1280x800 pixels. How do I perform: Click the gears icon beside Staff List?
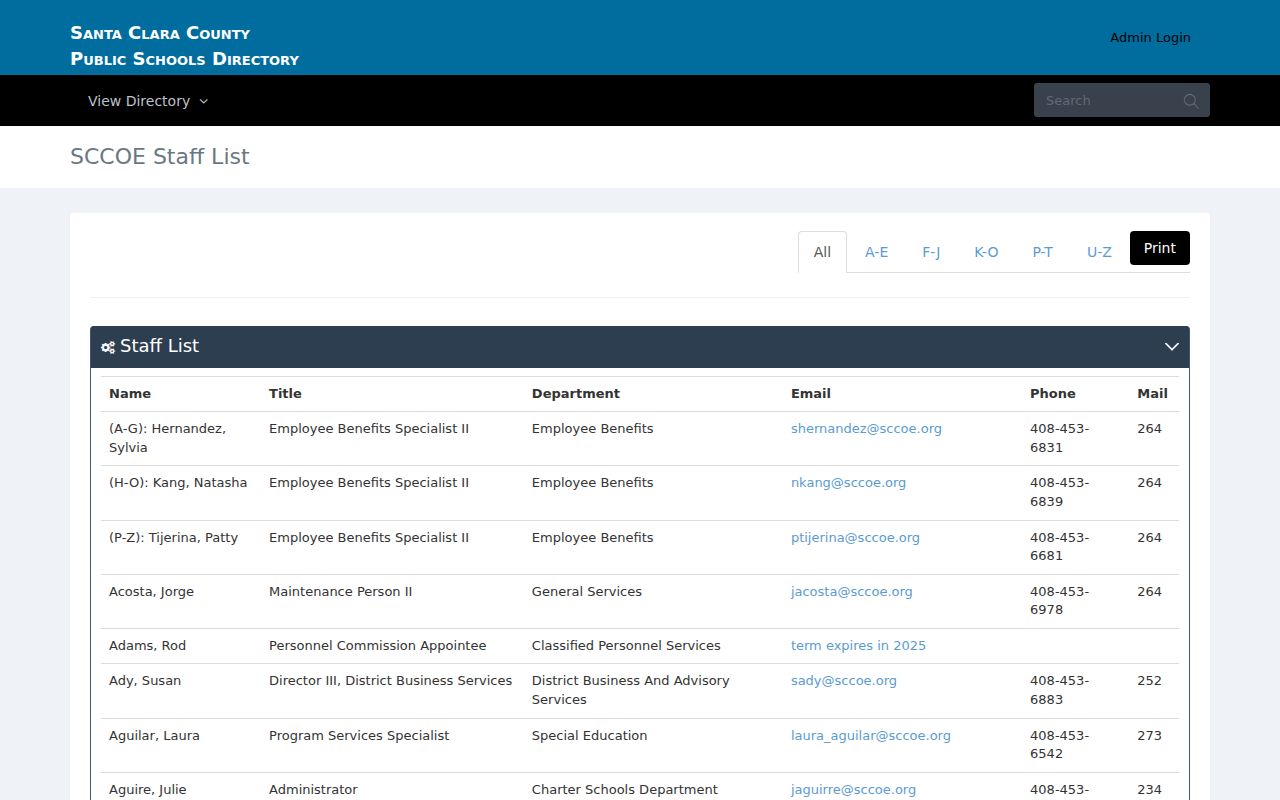click(108, 347)
